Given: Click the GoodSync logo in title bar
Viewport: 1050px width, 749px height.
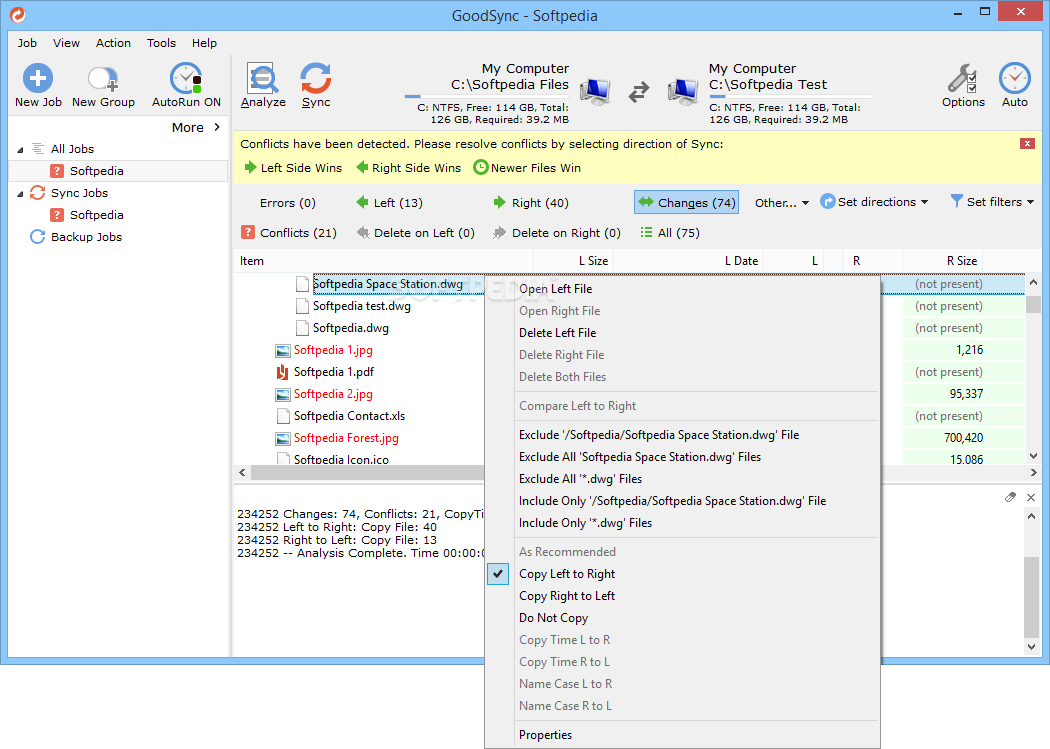Looking at the screenshot, I should click(x=18, y=14).
